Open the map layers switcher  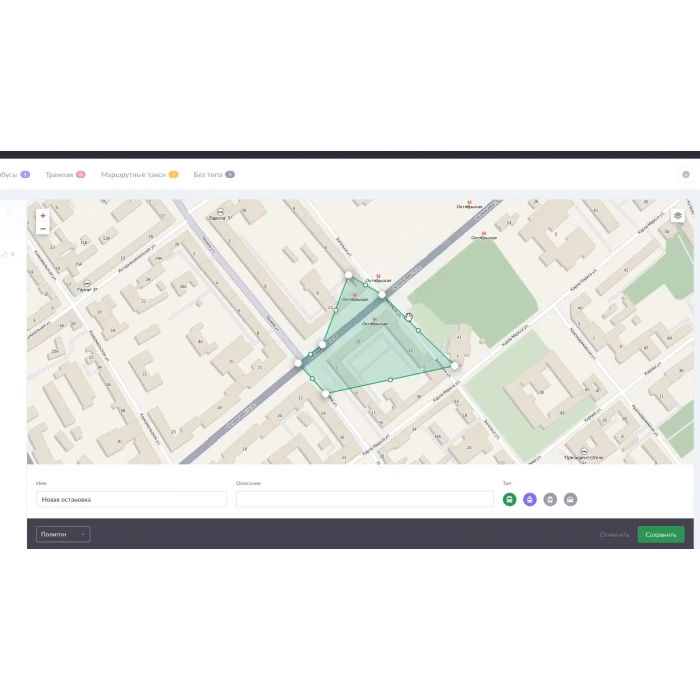tap(677, 215)
